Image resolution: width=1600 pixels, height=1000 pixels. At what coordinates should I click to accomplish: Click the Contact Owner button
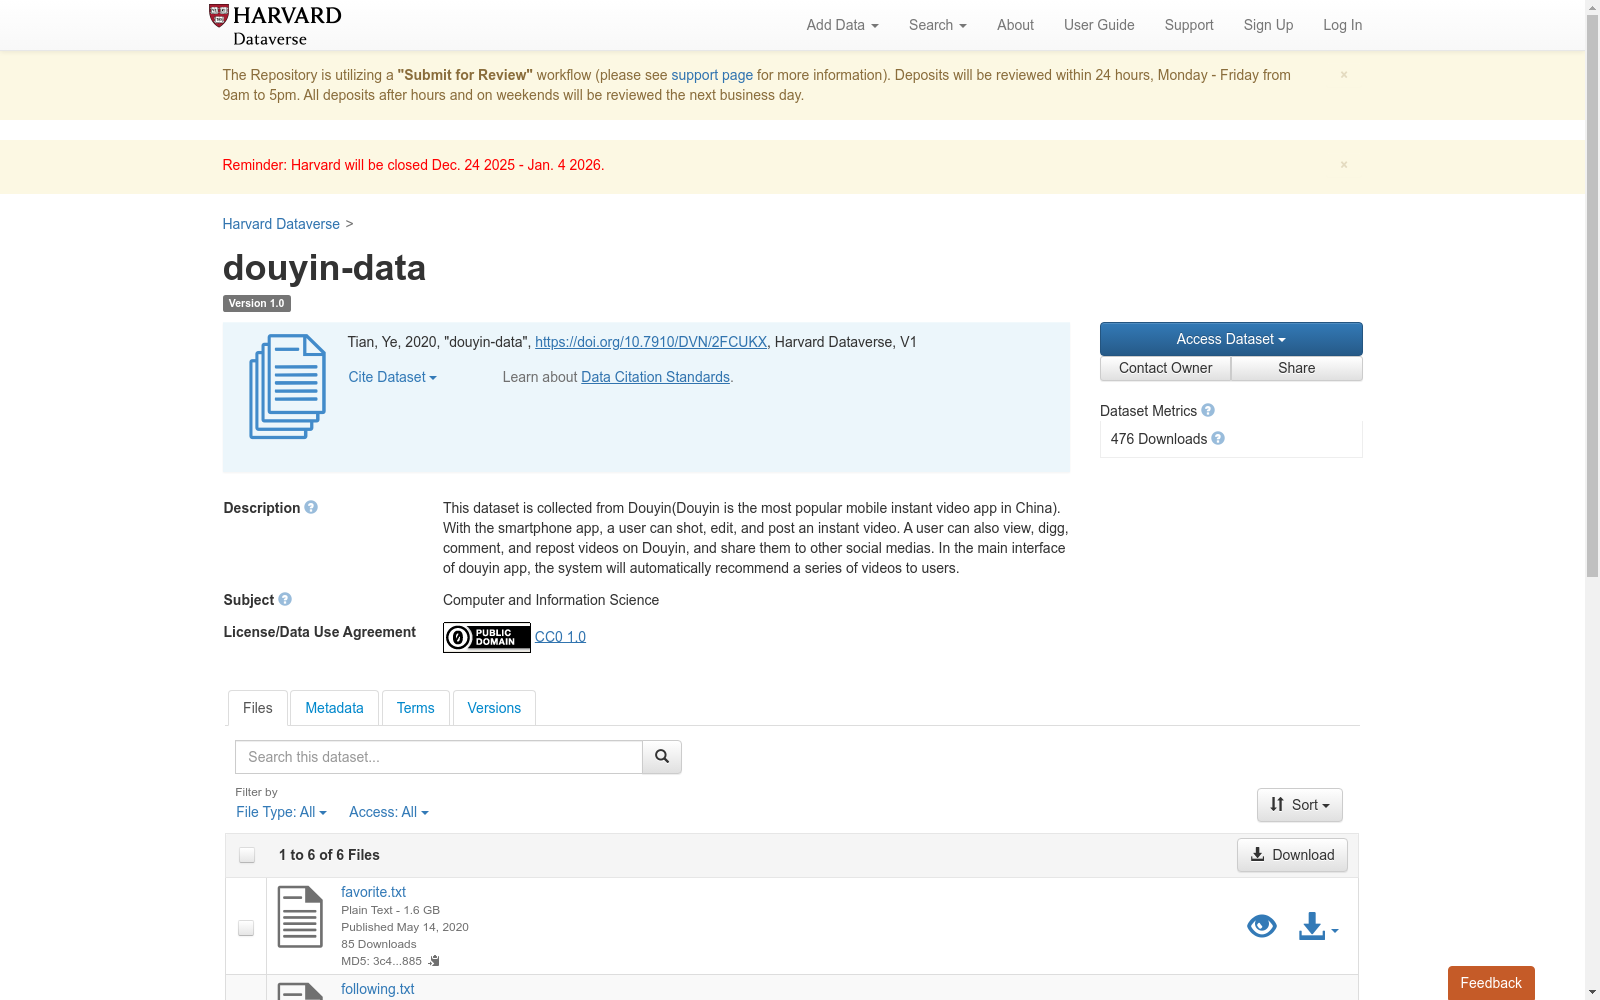[x=1165, y=368]
